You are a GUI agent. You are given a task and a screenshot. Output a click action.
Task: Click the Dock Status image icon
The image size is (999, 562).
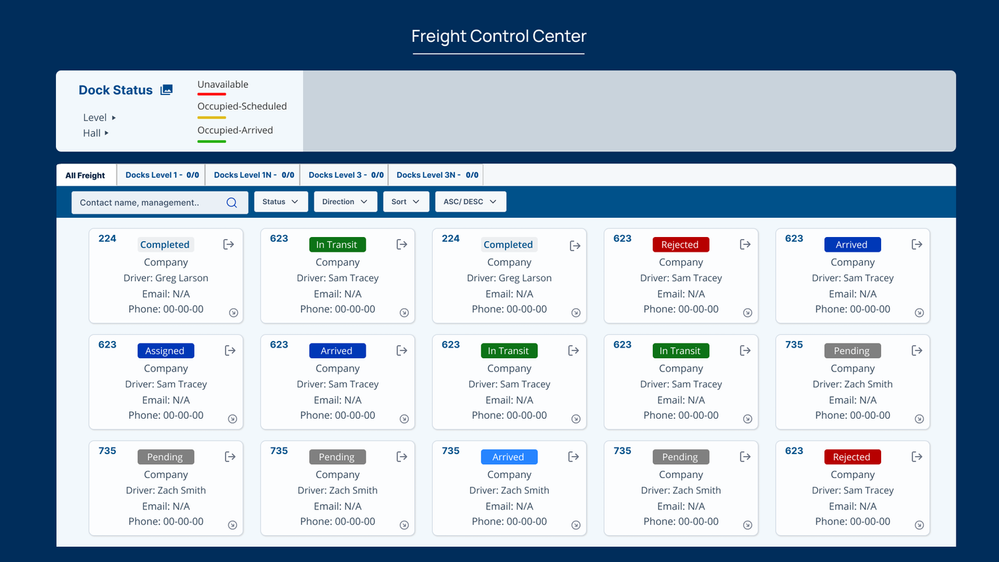coord(167,90)
